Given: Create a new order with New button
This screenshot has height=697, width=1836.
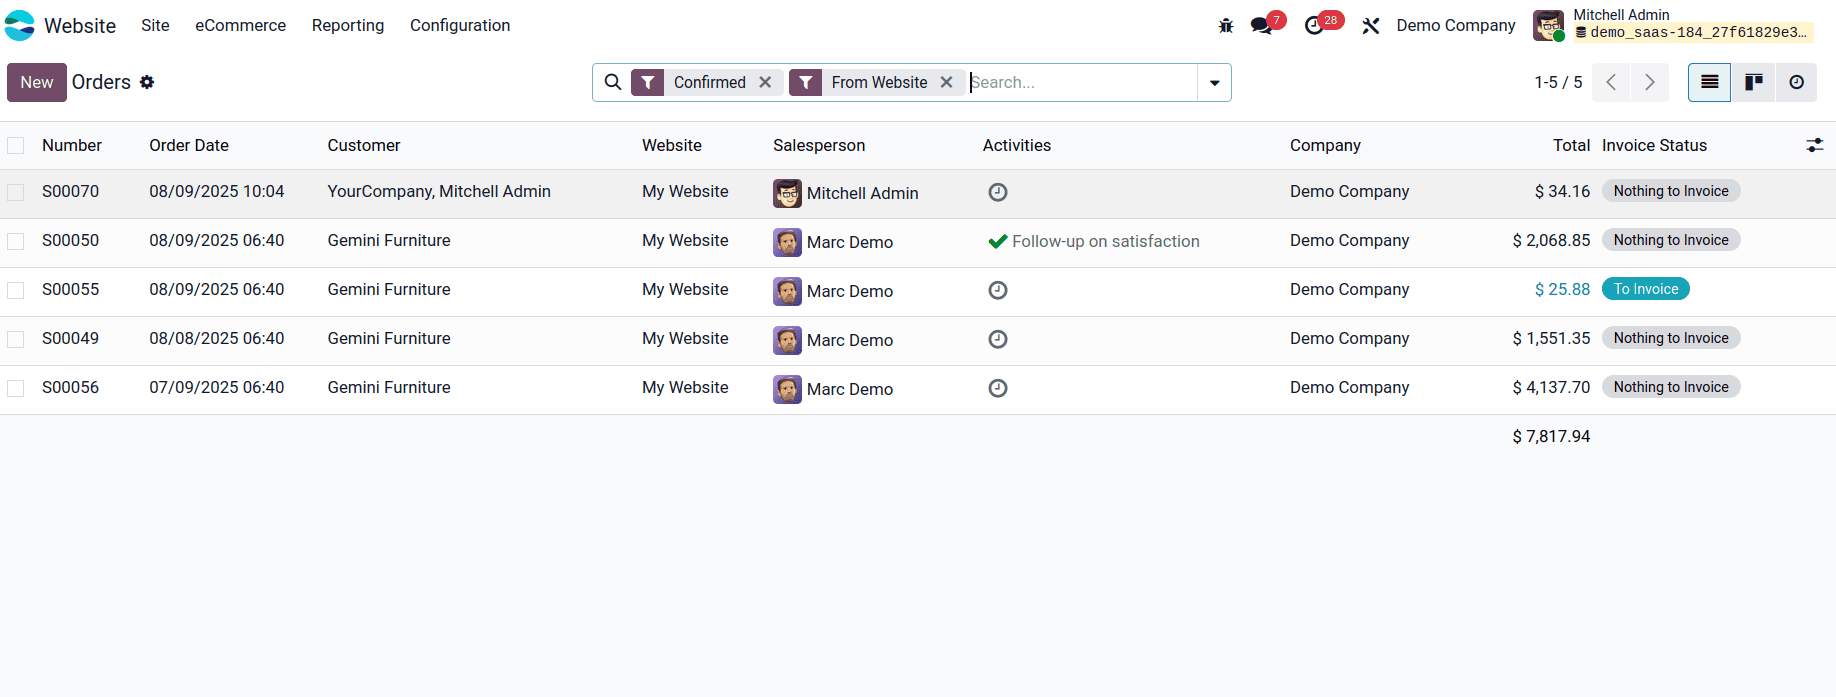Looking at the screenshot, I should coord(37,82).
